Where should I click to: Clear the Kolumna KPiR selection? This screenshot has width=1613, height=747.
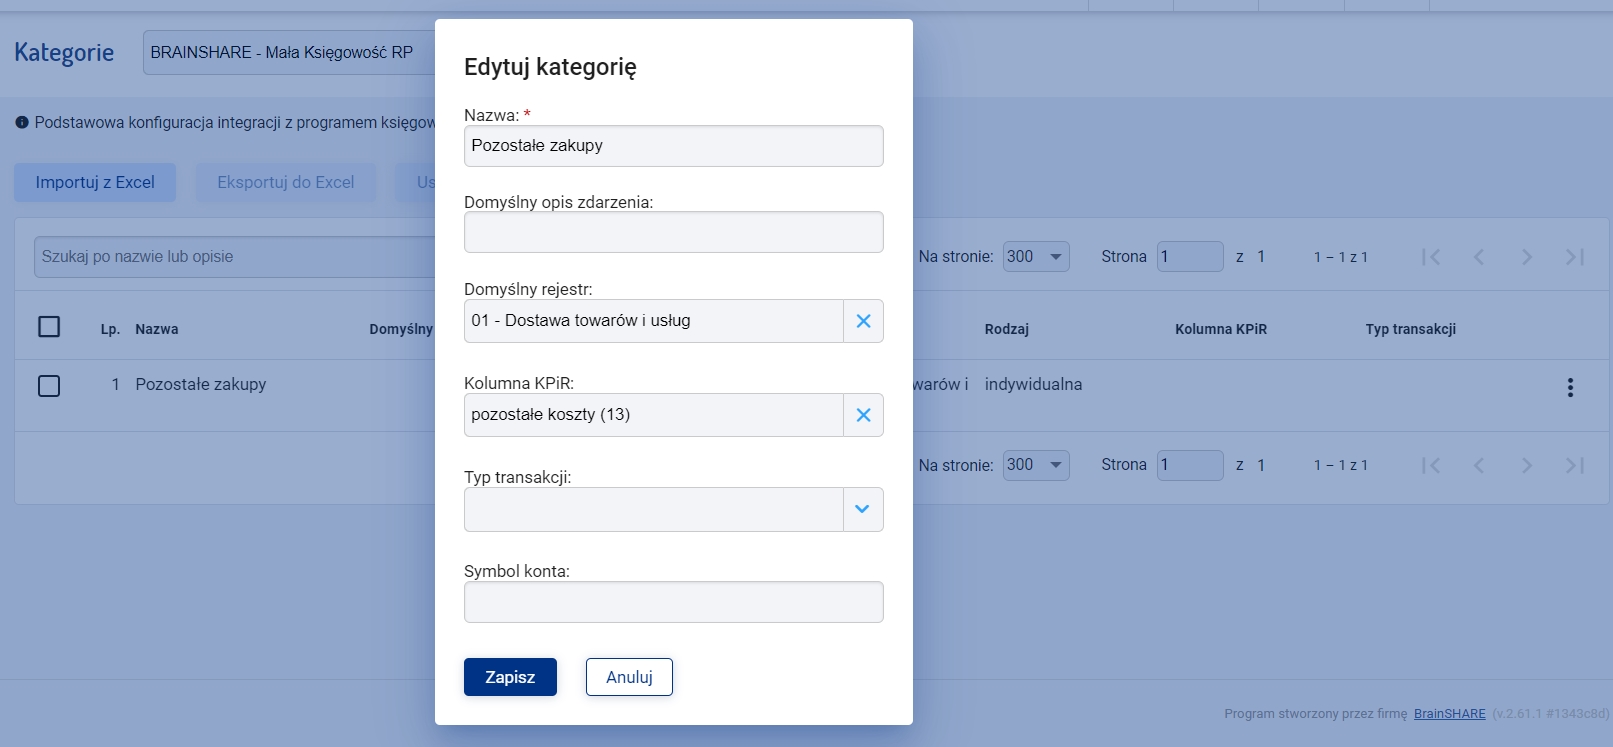[x=863, y=415]
